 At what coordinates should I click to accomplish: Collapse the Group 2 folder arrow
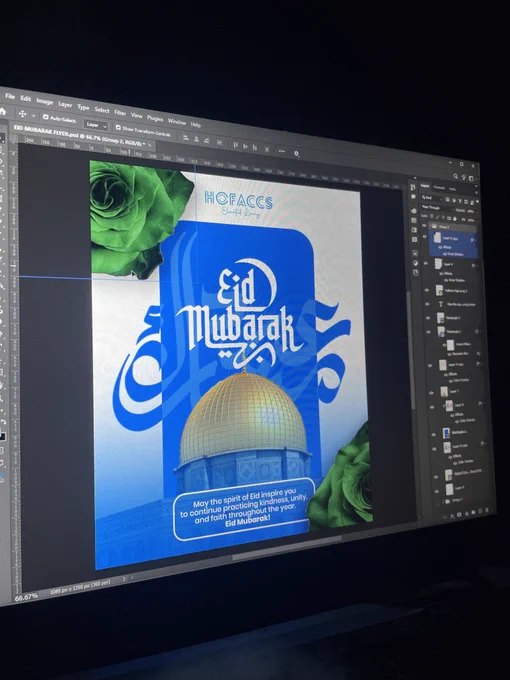tap(429, 226)
